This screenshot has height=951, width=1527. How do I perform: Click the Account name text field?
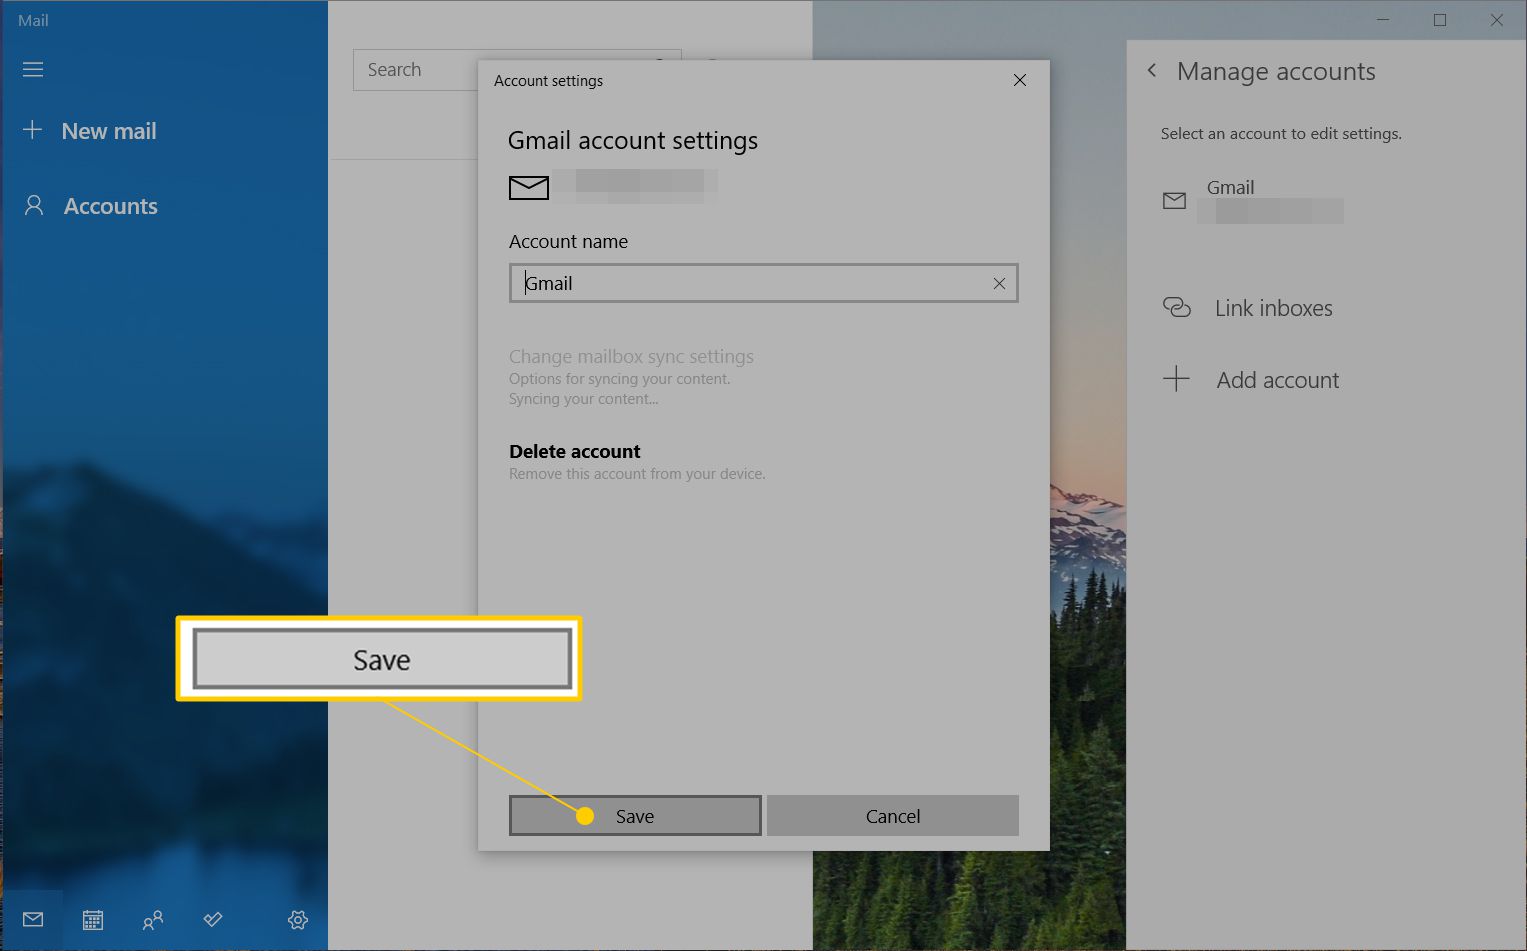click(764, 283)
